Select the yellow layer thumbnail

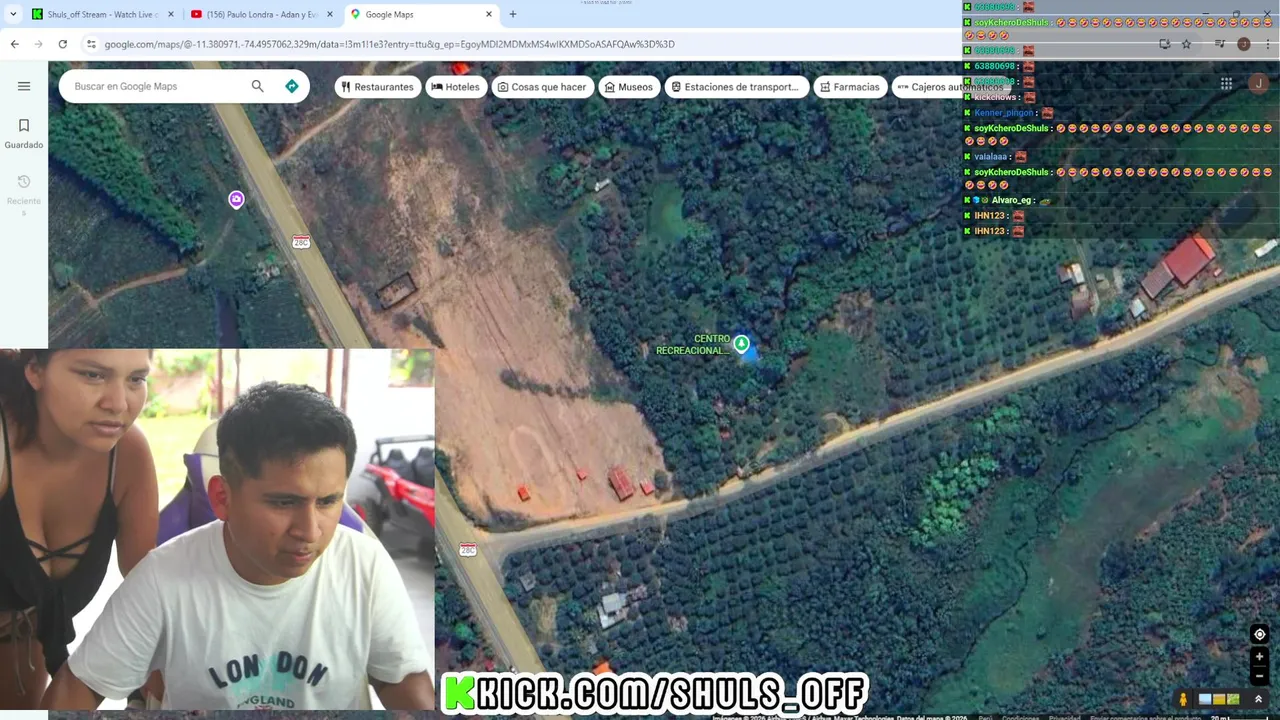(x=1219, y=699)
